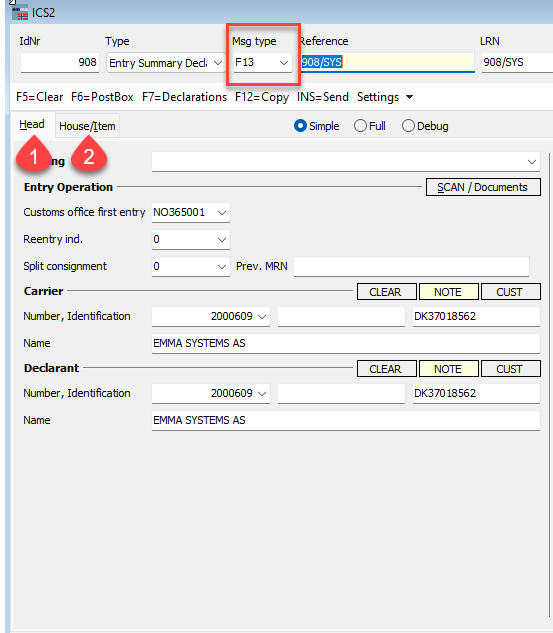Click CLEAR button in Carrier section
This screenshot has width=553, height=633.
click(x=387, y=292)
